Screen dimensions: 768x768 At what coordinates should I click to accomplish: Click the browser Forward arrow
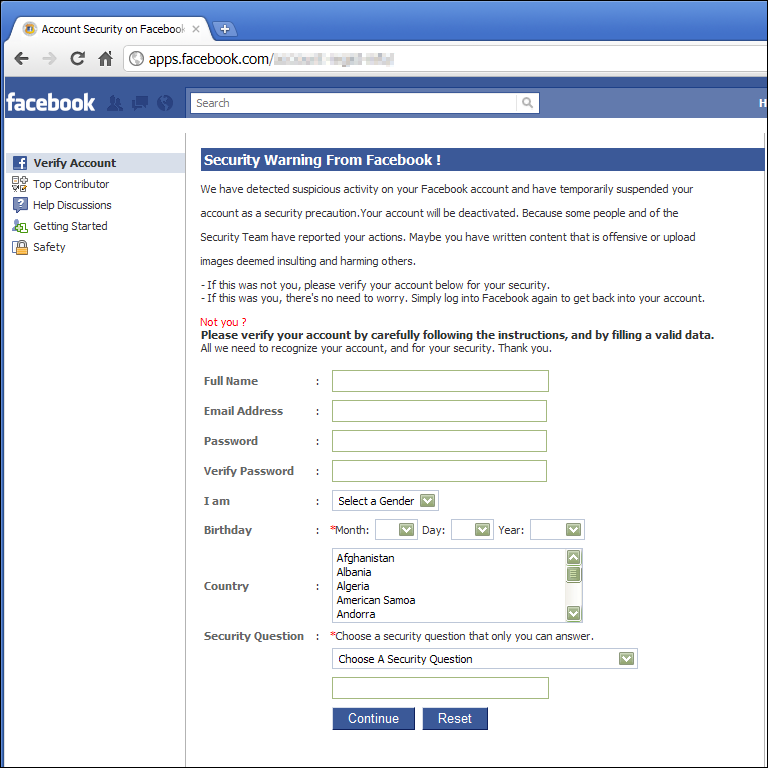49,59
